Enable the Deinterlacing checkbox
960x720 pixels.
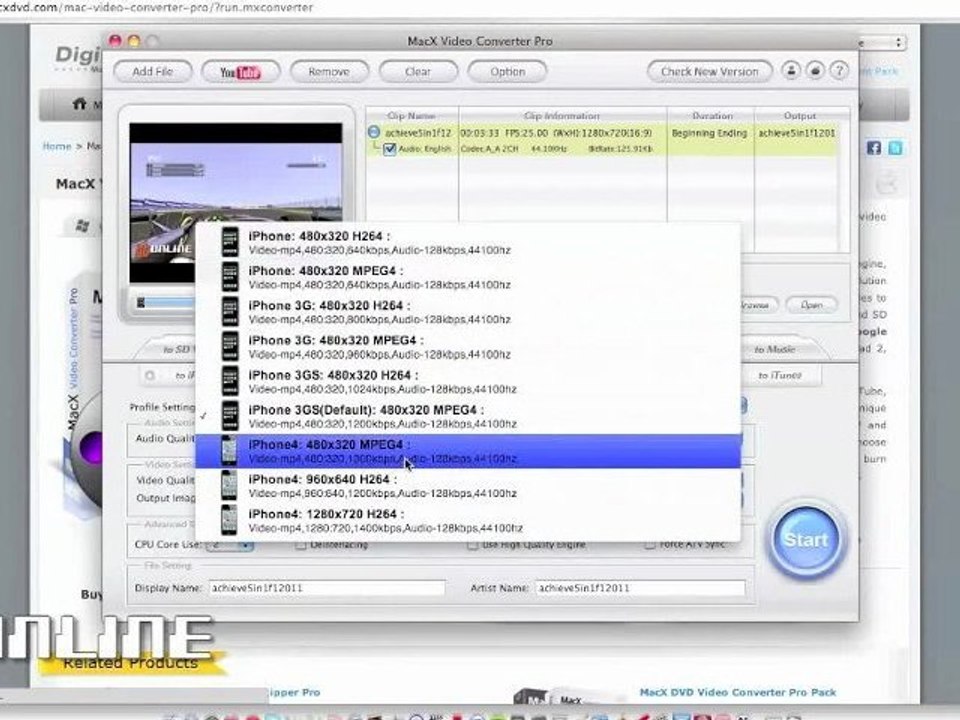click(x=301, y=544)
